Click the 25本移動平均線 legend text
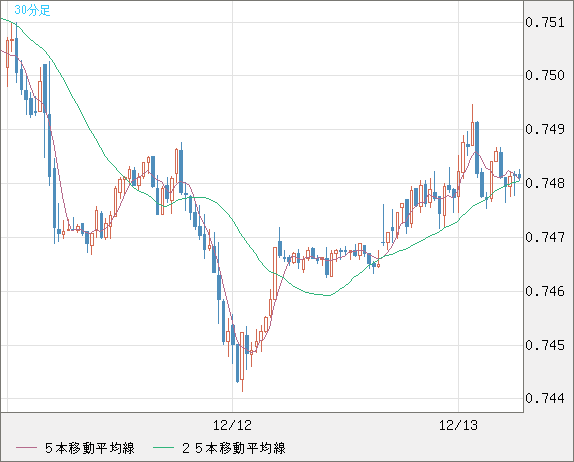Viewport: 574px width, 462px height. pyautogui.click(x=234, y=448)
